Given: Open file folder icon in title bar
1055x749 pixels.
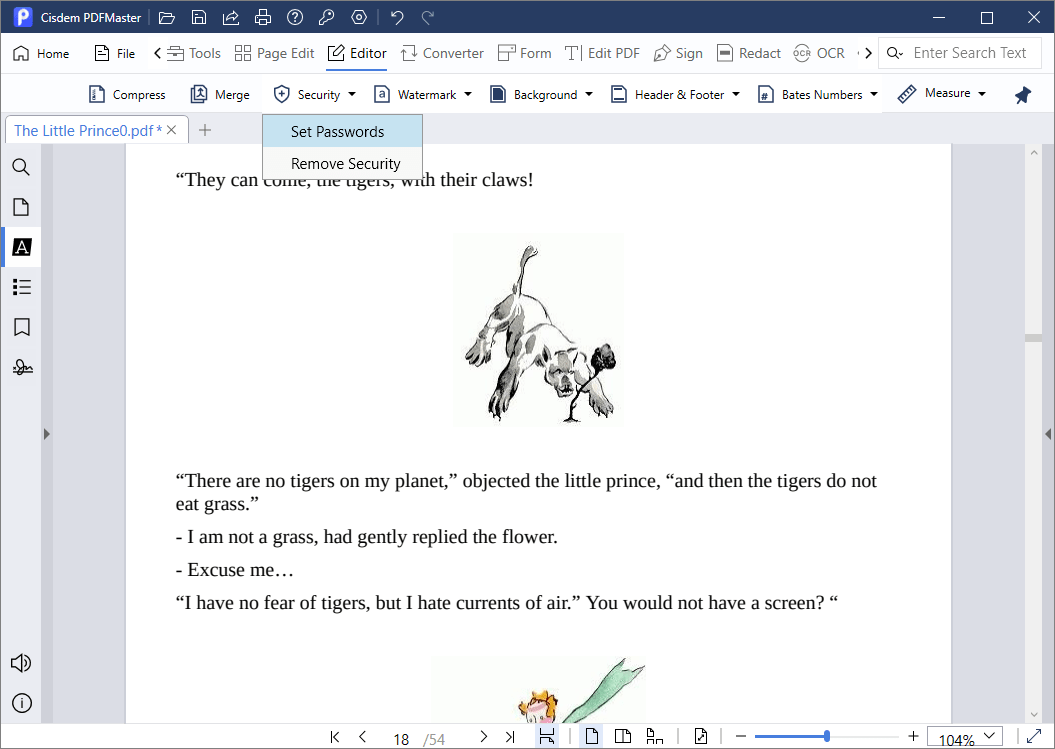Looking at the screenshot, I should point(167,17).
